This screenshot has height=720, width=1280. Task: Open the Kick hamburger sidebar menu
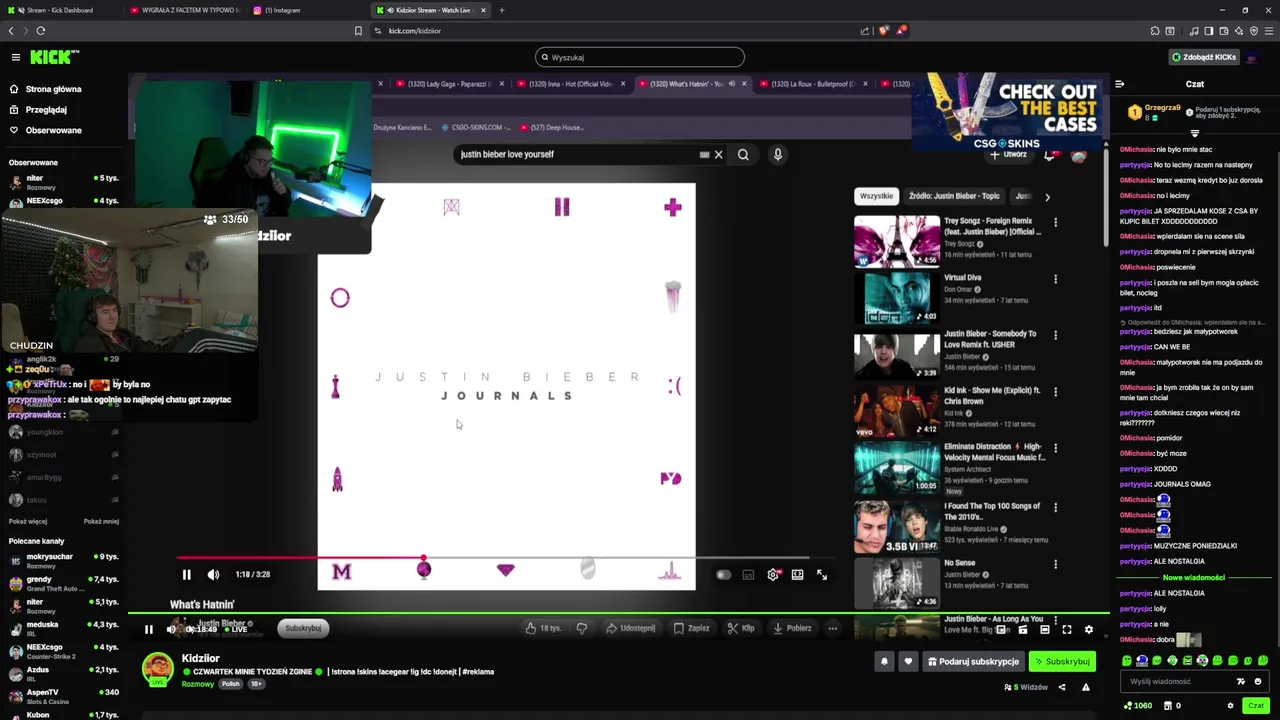[16, 57]
